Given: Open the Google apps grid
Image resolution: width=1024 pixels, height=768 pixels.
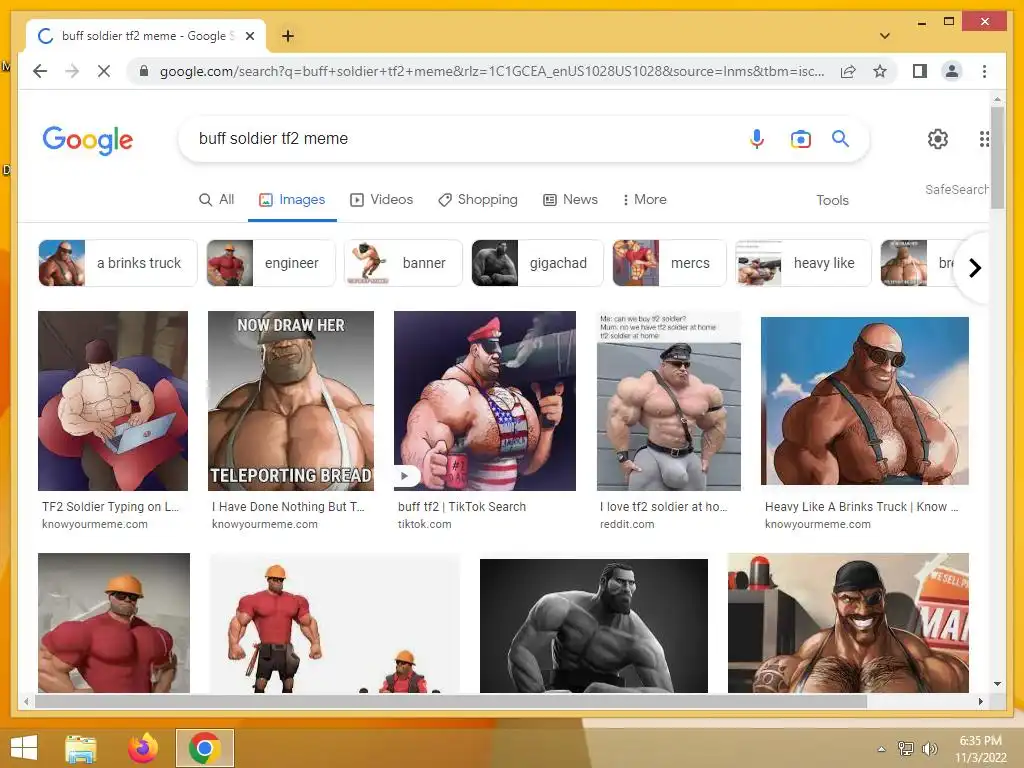Looking at the screenshot, I should (x=984, y=138).
